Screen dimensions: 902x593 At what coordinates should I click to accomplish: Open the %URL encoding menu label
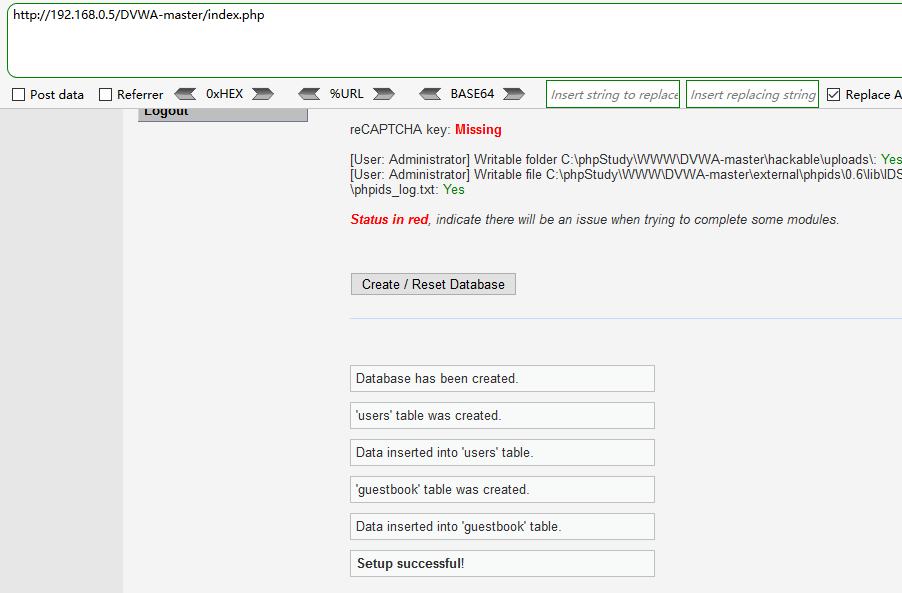[x=346, y=94]
